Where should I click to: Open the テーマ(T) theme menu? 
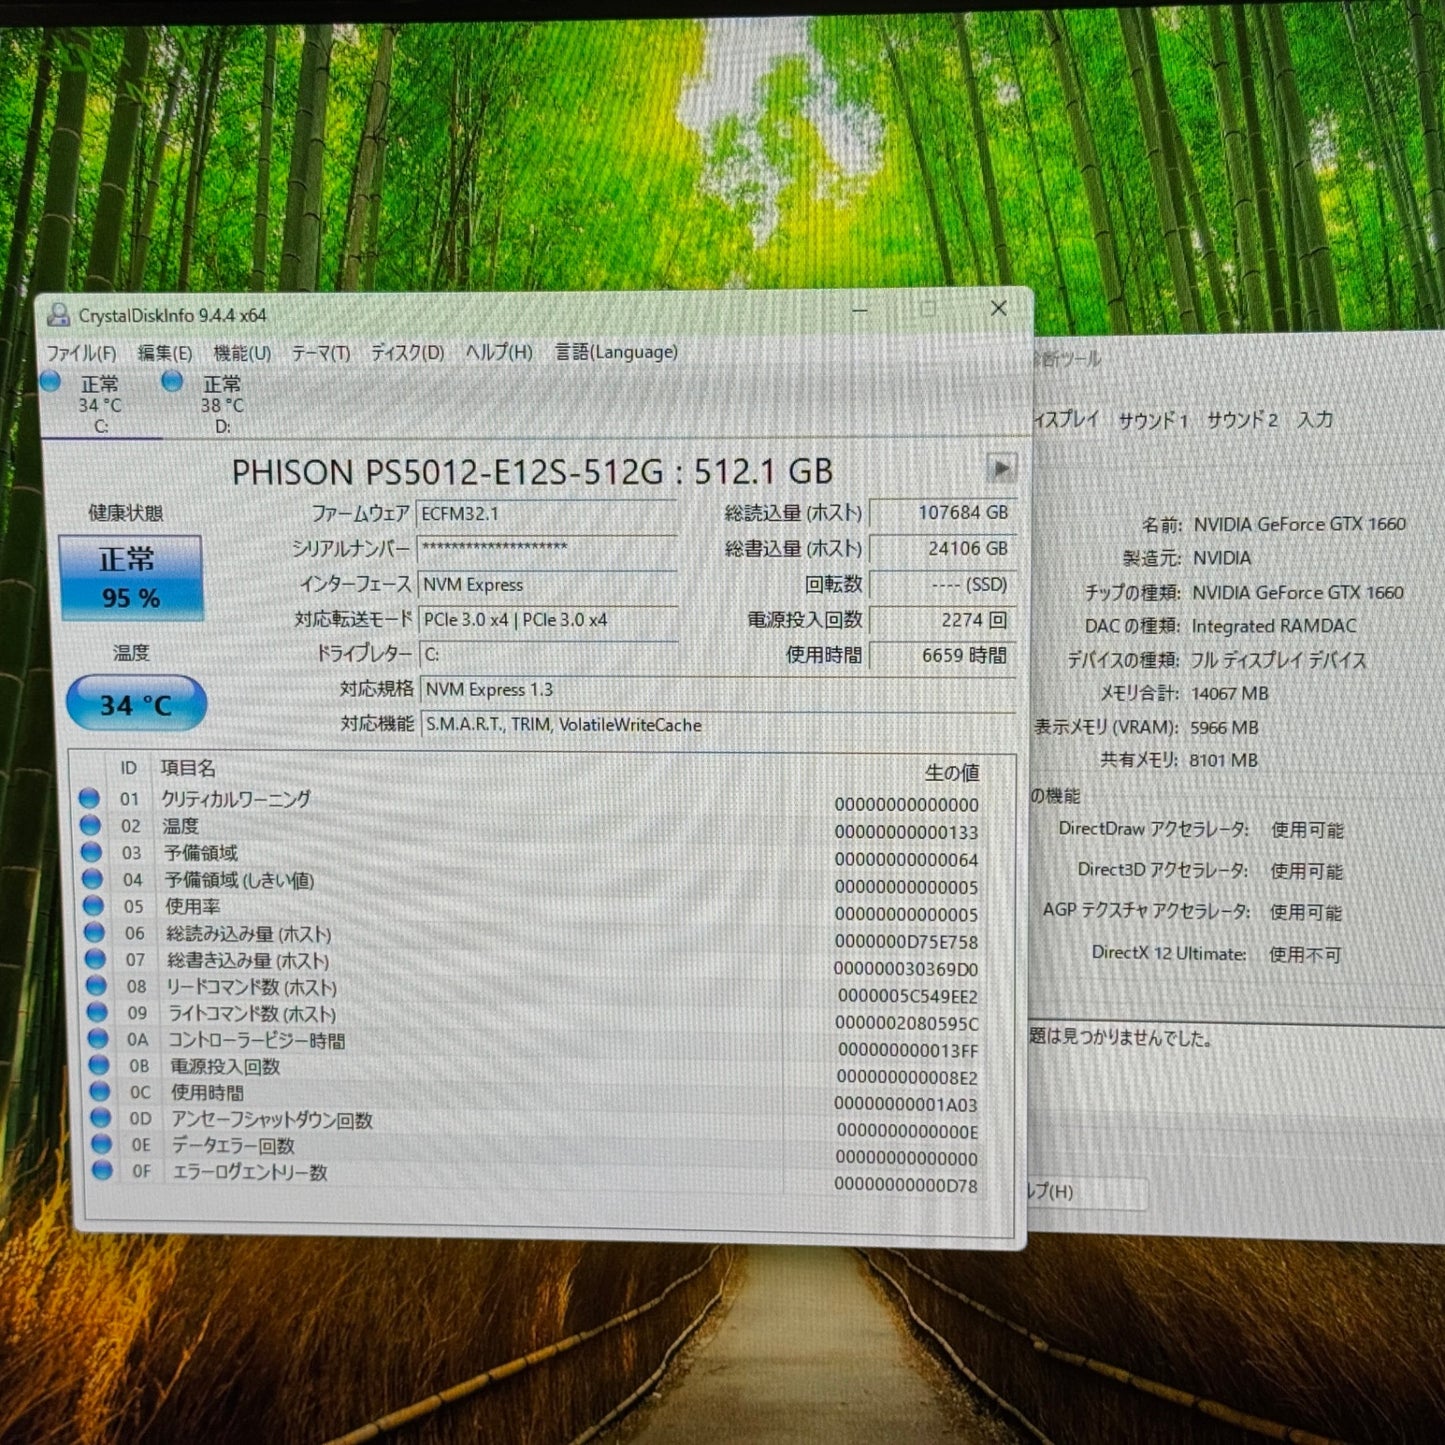(x=323, y=352)
